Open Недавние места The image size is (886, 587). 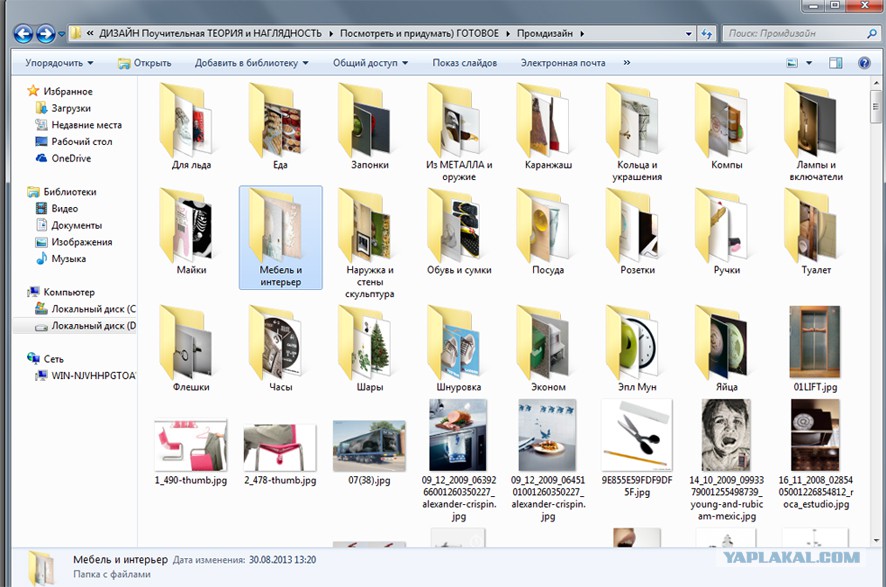pos(79,125)
